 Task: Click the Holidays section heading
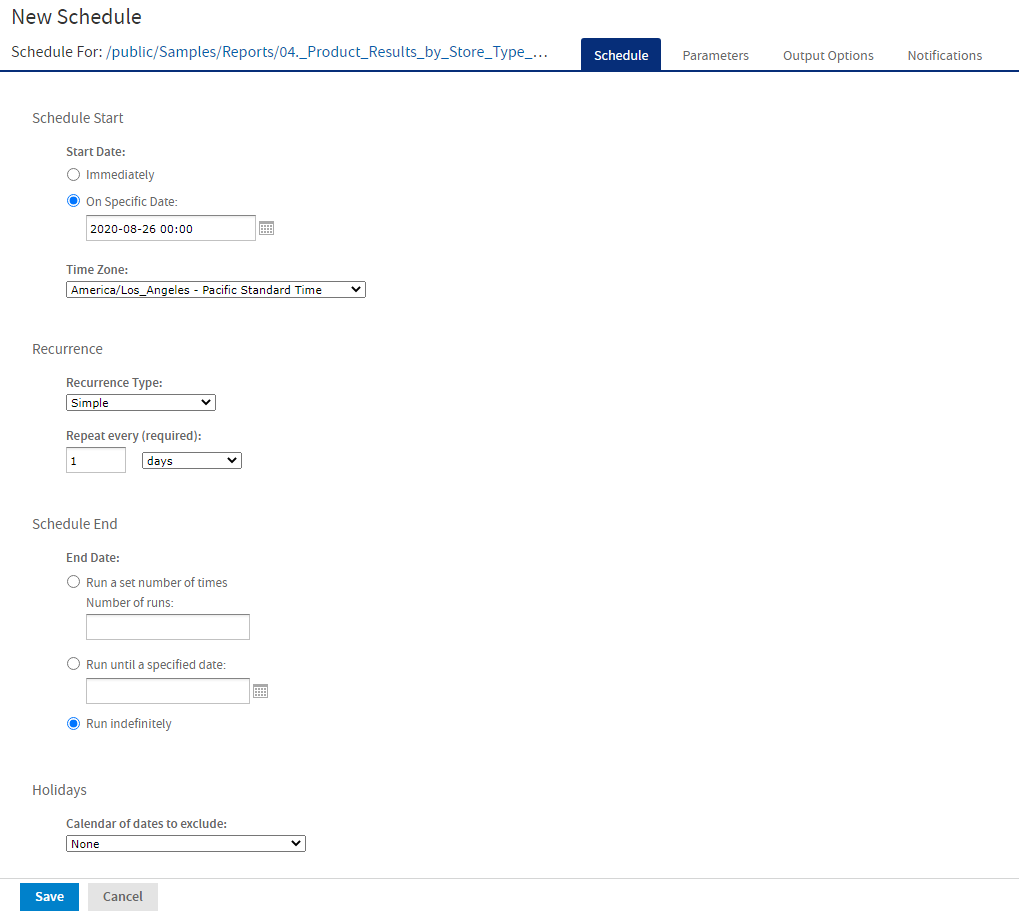tap(59, 790)
